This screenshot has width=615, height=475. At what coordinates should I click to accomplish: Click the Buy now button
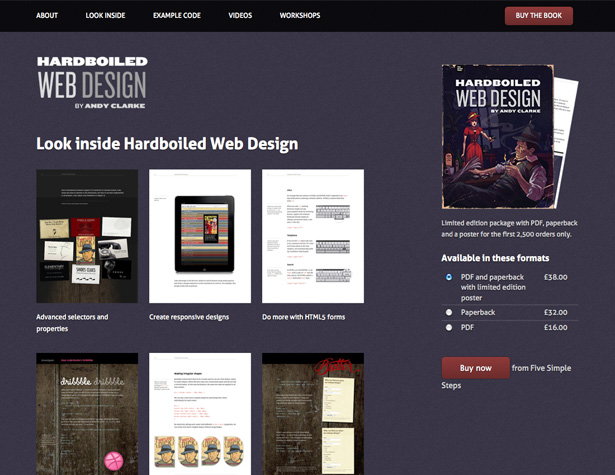[x=475, y=368]
